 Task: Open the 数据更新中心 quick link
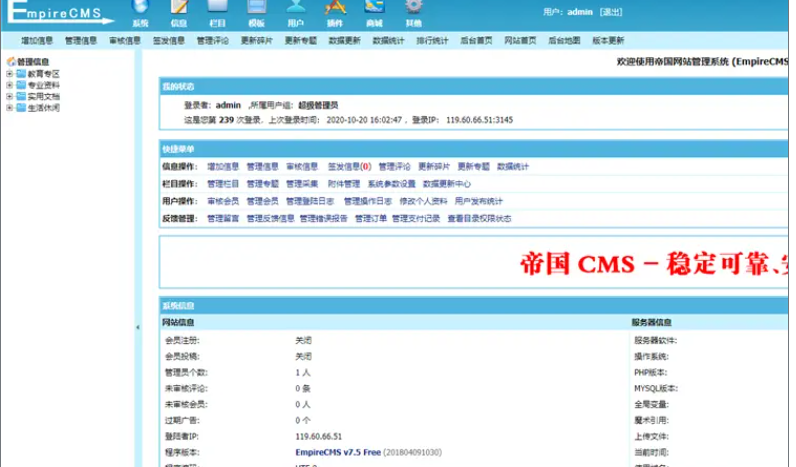447,184
